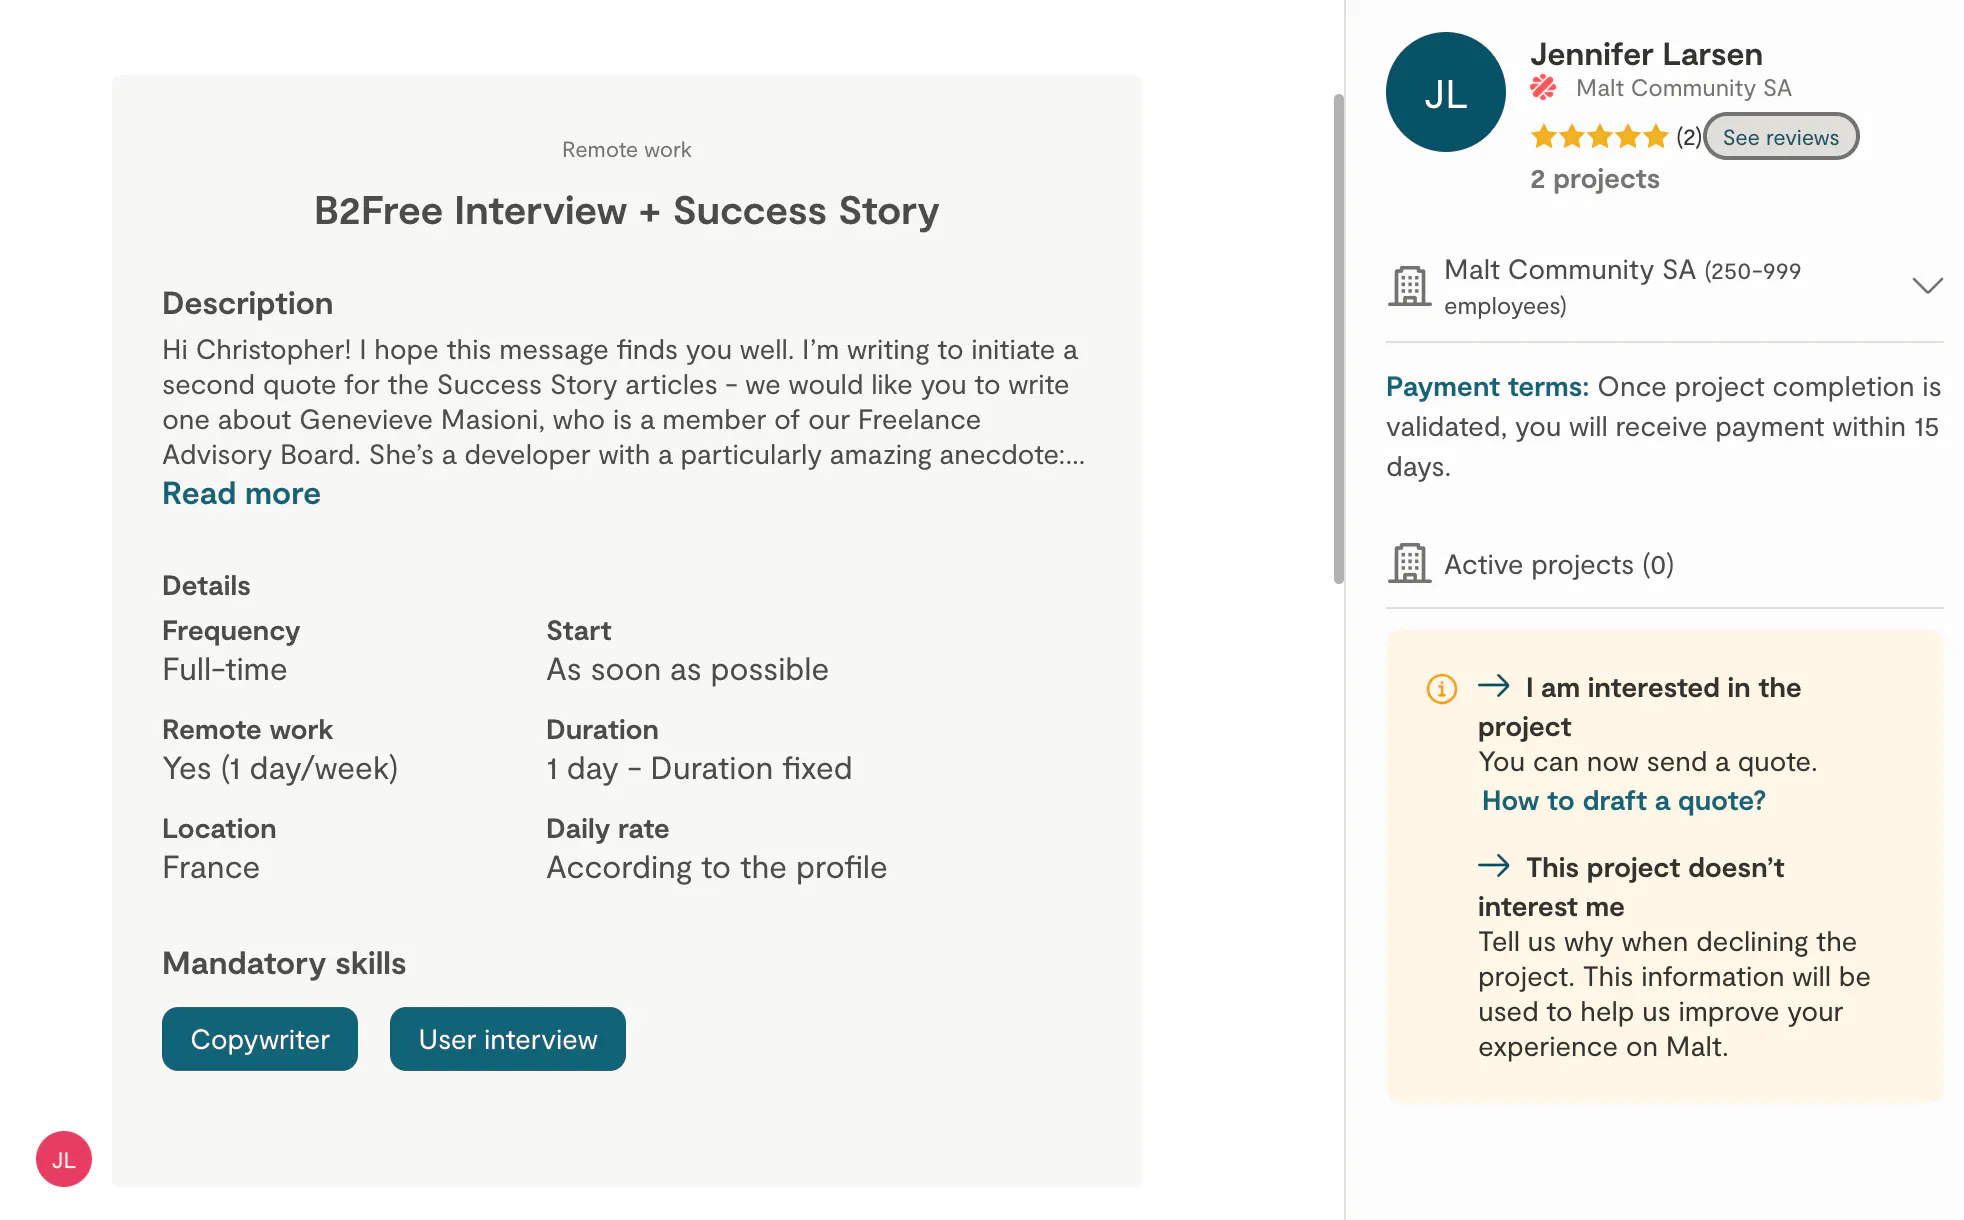This screenshot has width=1964, height=1220.
Task: Click the red JL avatar bubble
Action: tap(64, 1159)
